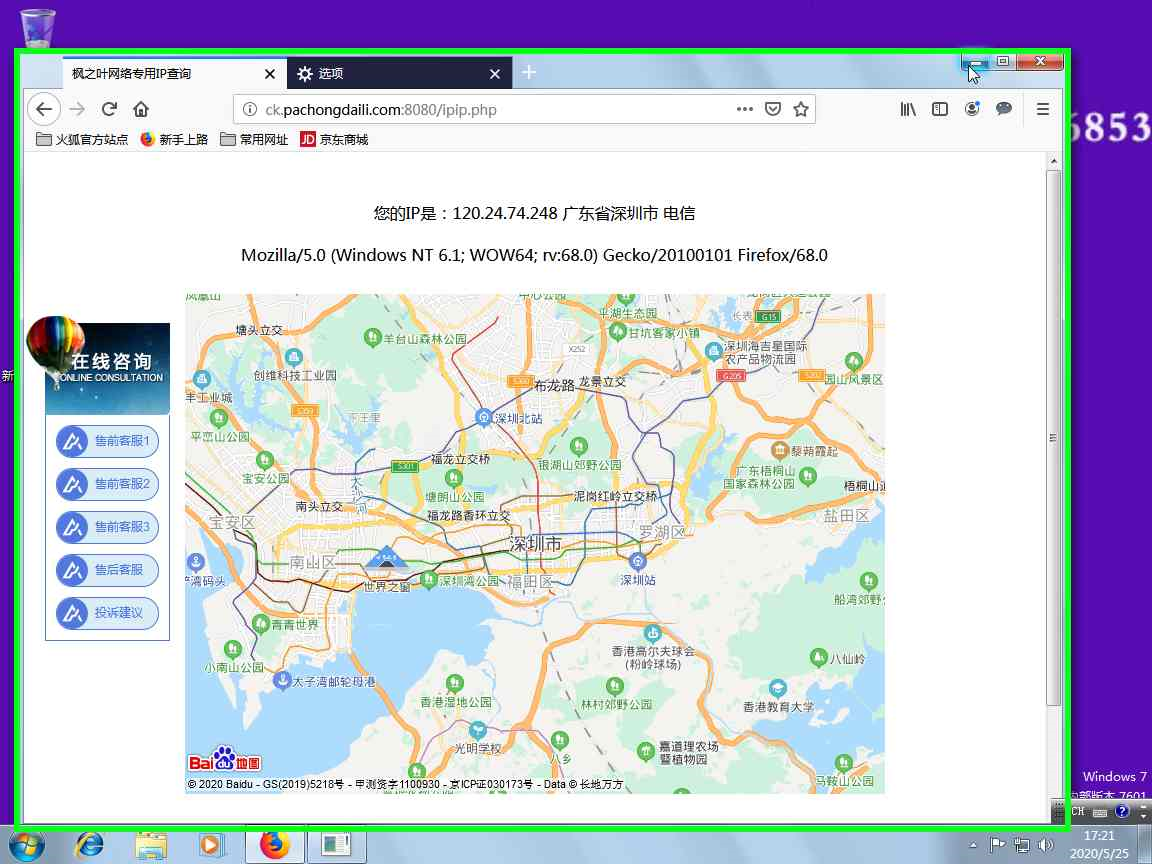
Task: Click the Firefox taskbar button
Action: pos(274,846)
